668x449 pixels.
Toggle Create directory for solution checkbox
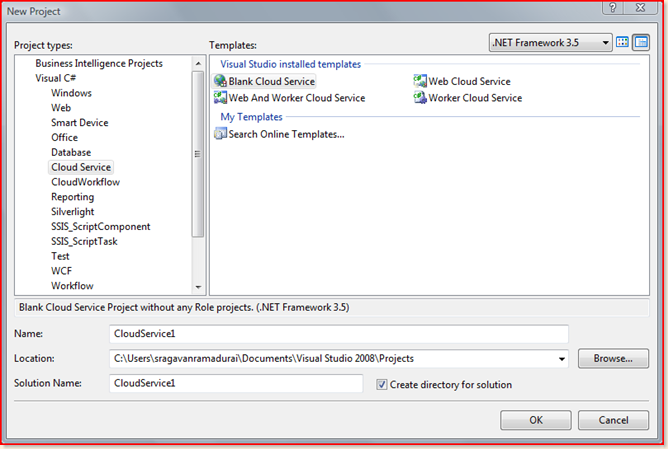click(381, 384)
